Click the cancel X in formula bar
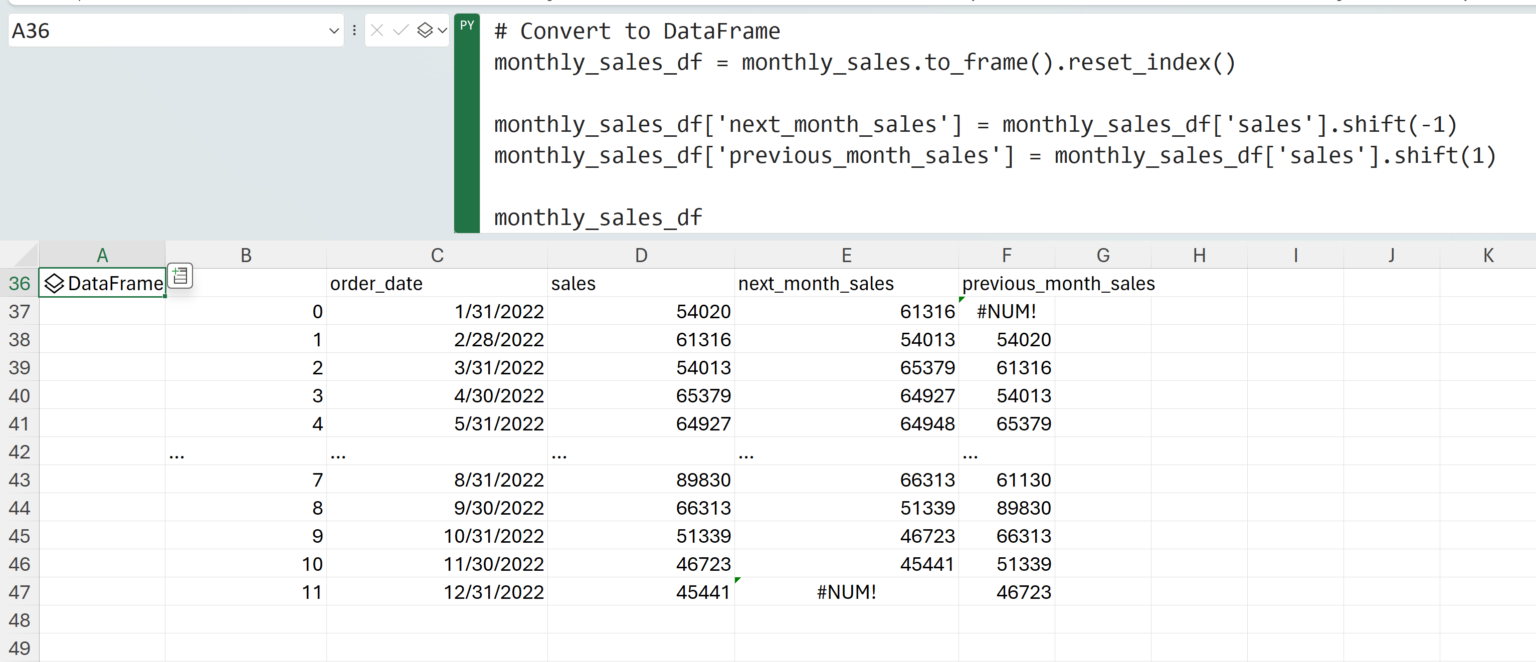This screenshot has height=662, width=1536. point(377,31)
